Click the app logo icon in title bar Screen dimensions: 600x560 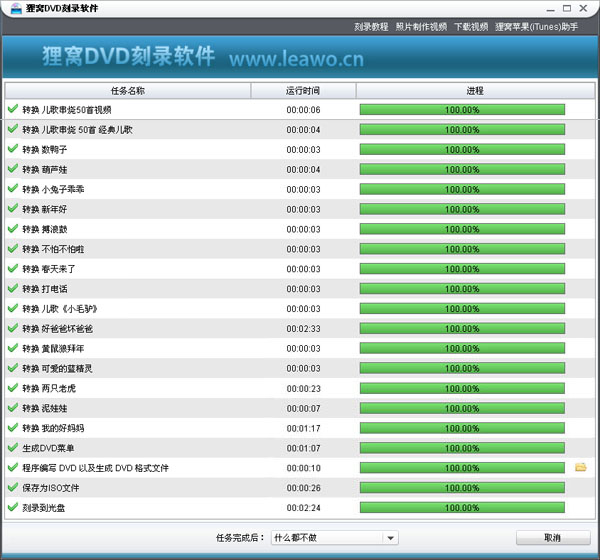(x=16, y=8)
